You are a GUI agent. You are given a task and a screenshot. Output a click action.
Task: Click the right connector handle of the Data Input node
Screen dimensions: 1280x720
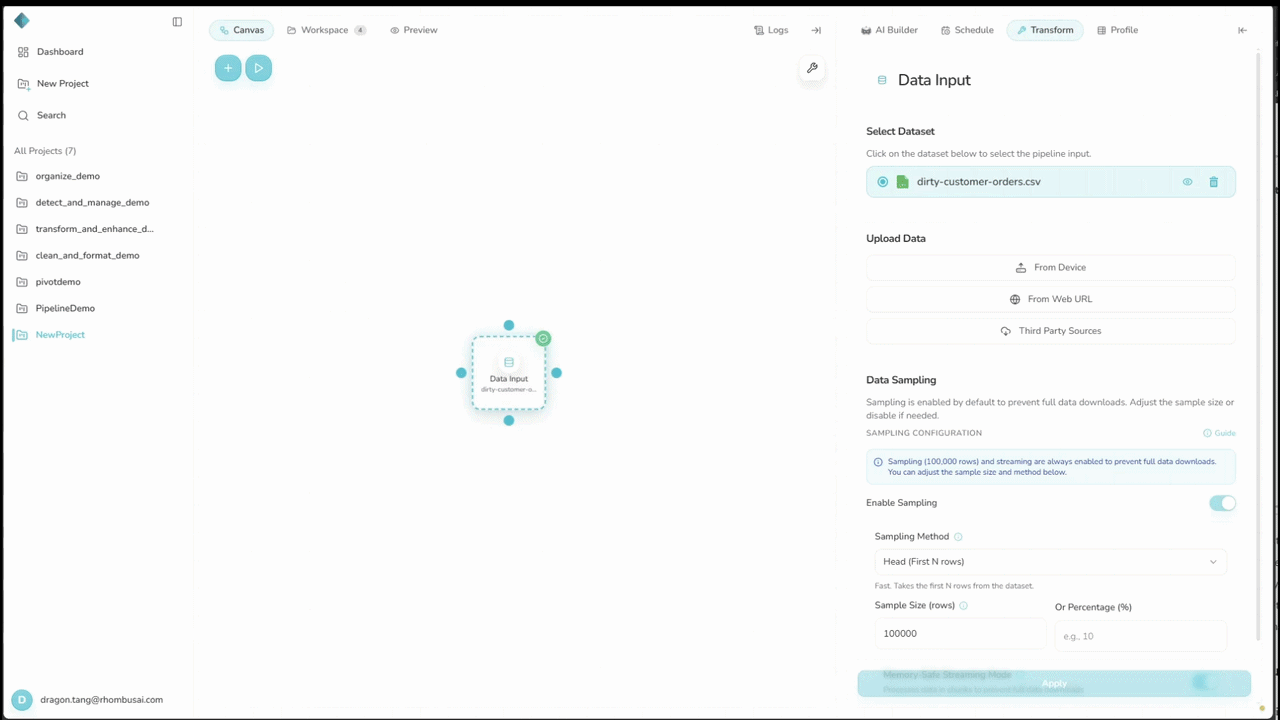[557, 373]
